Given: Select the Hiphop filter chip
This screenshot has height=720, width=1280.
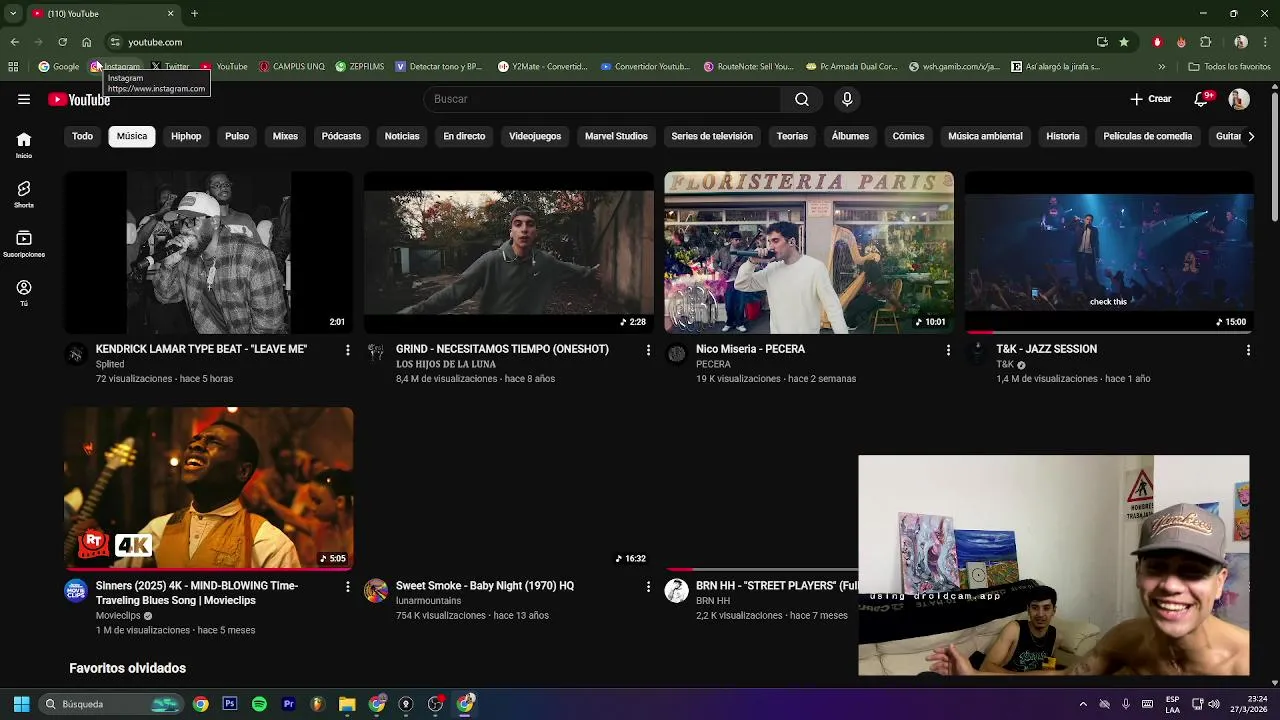Looking at the screenshot, I should (x=186, y=136).
